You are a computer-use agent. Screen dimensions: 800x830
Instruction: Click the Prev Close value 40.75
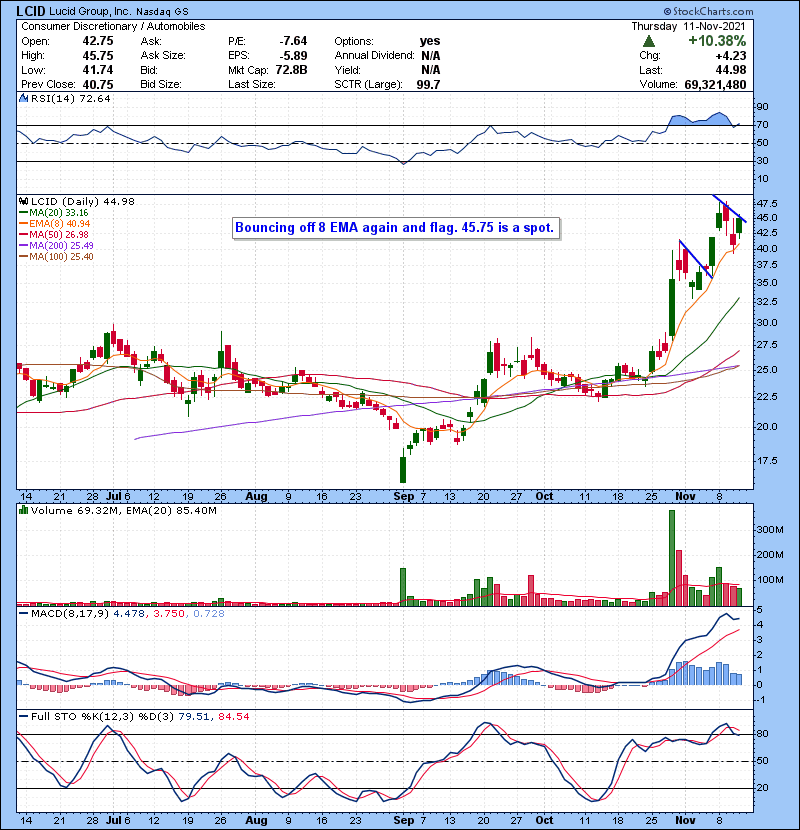(x=98, y=84)
